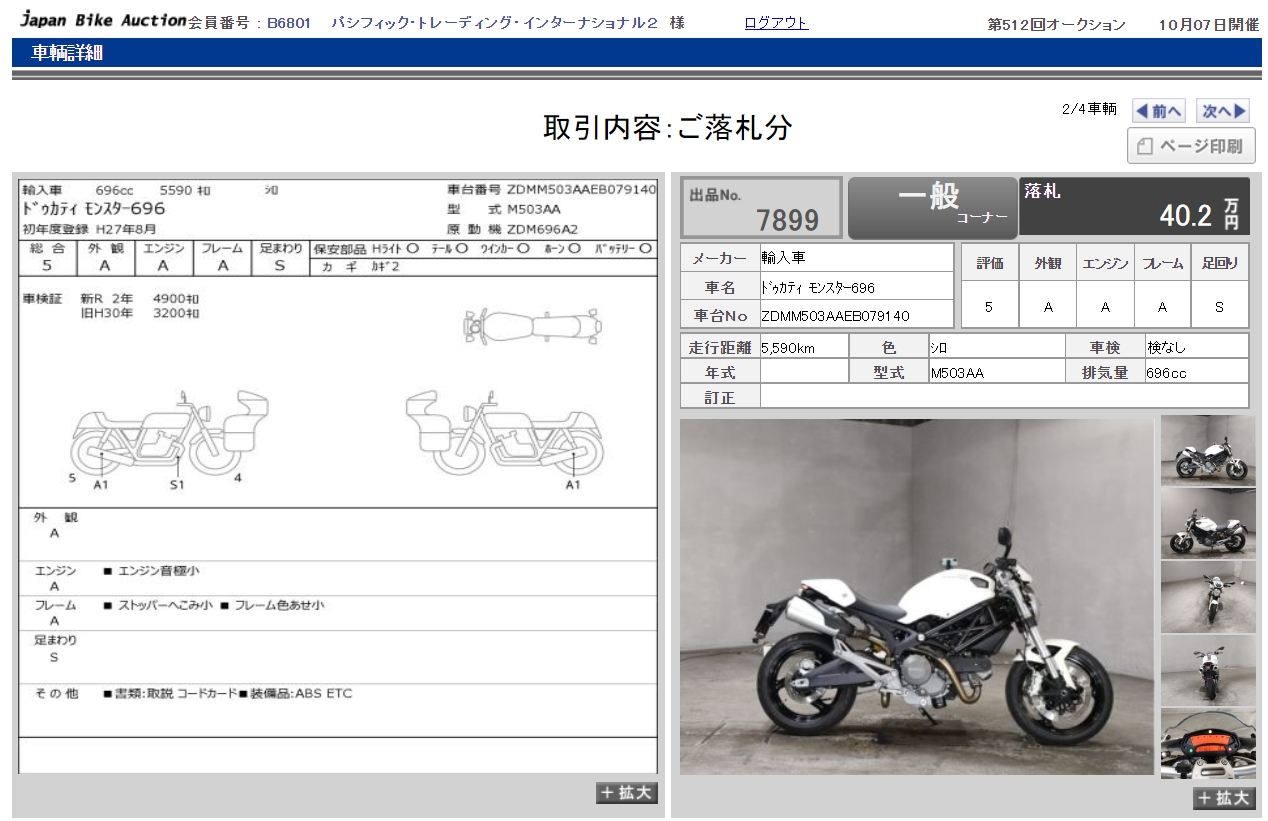Click displacement value 696cc cell
Image resolution: width=1268 pixels, height=821 pixels.
[1197, 372]
